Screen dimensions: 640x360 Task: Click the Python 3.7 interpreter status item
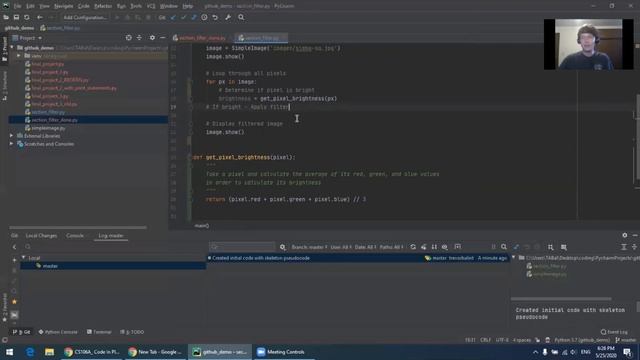point(582,340)
